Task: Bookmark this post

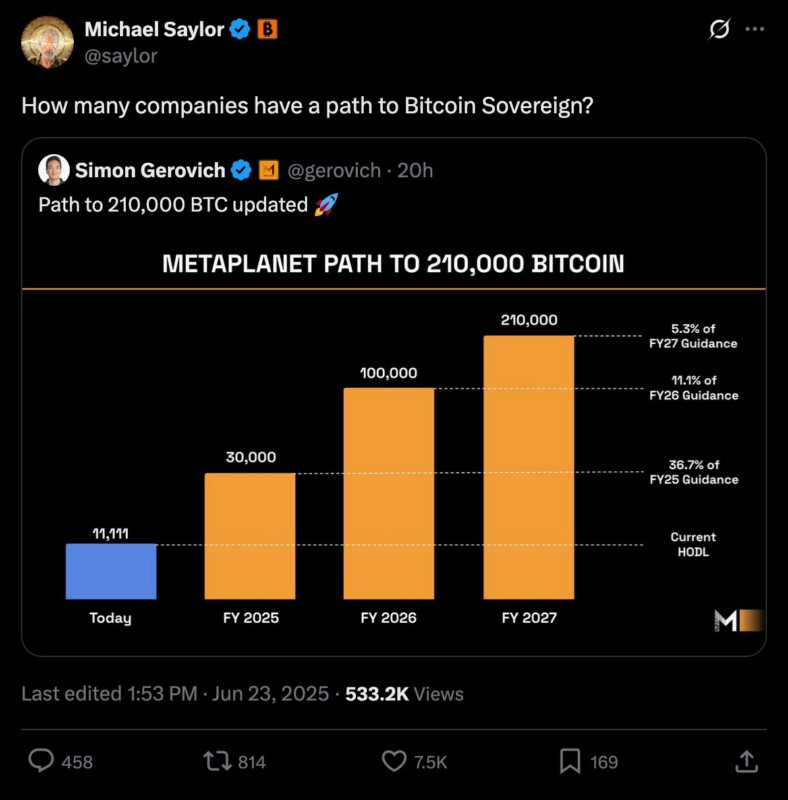Action: click(x=570, y=762)
